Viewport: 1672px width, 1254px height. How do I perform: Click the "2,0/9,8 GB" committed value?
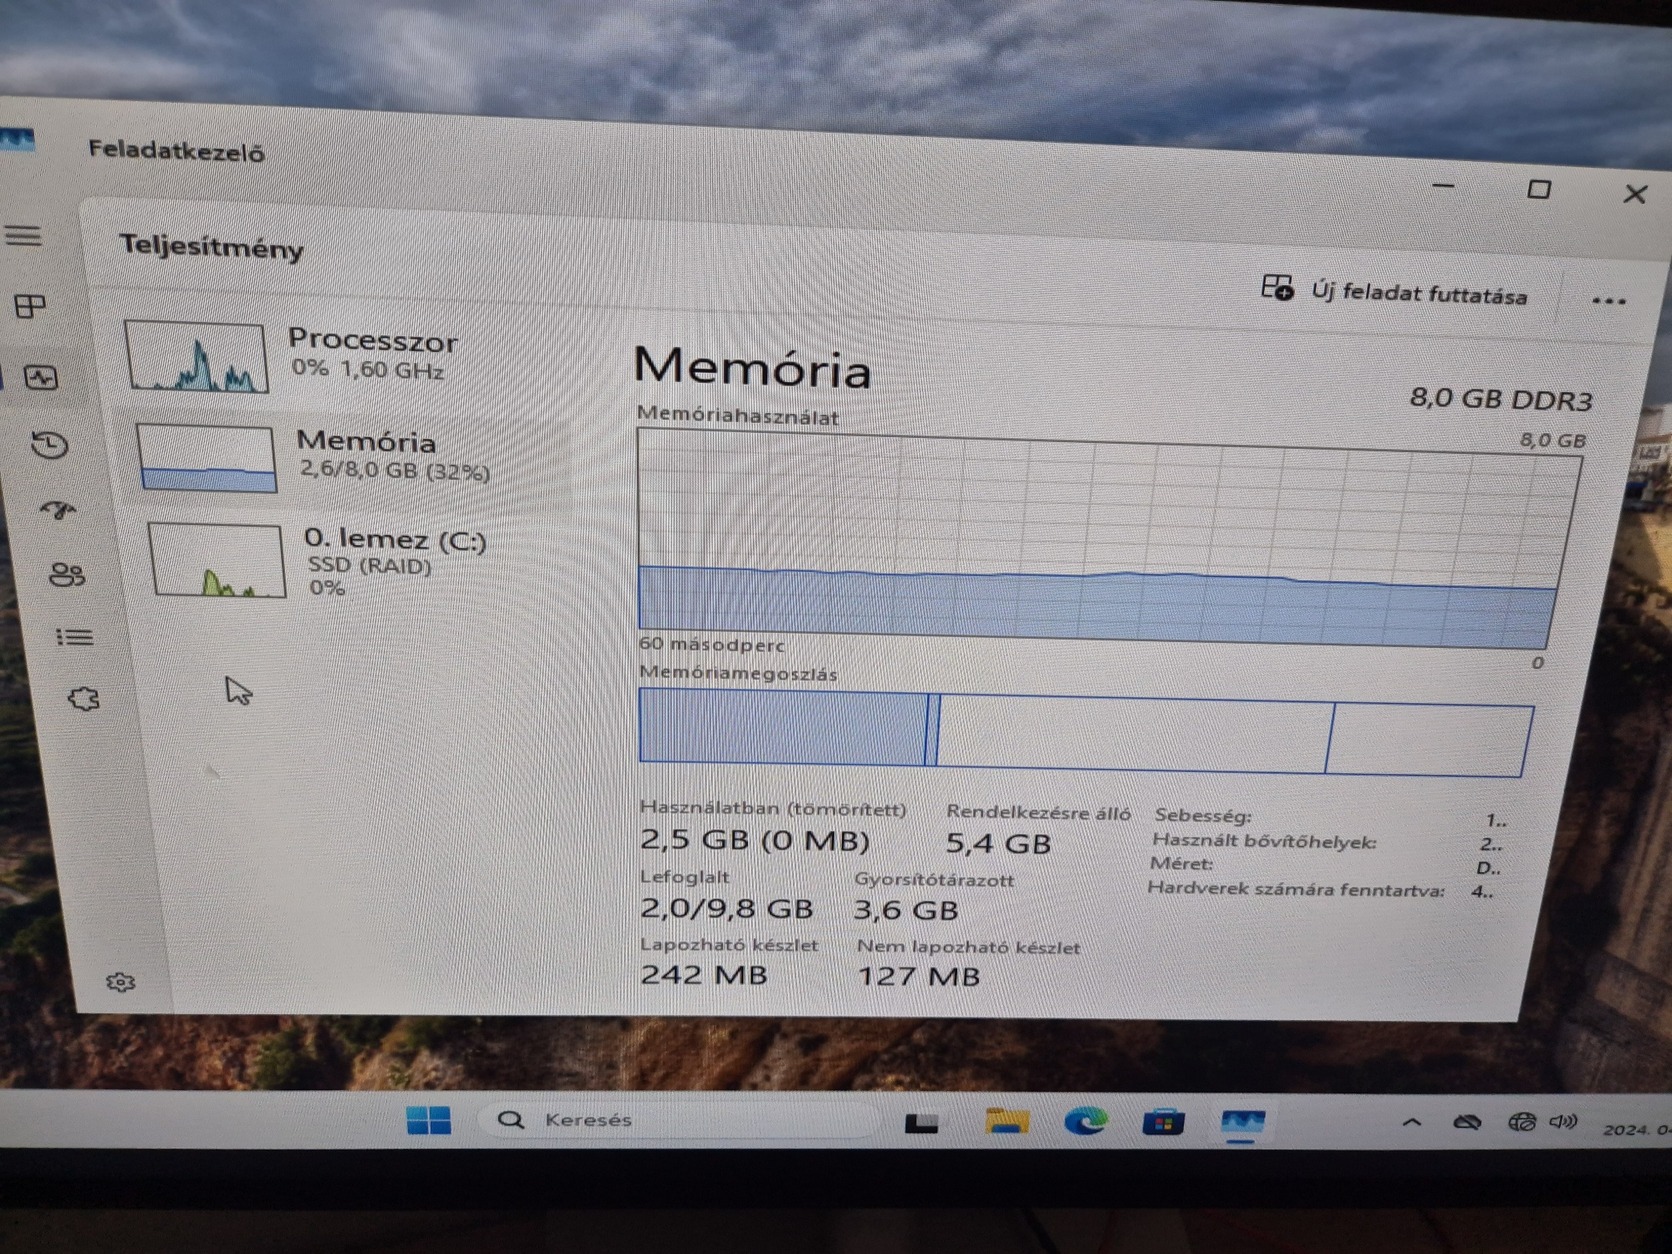(726, 908)
